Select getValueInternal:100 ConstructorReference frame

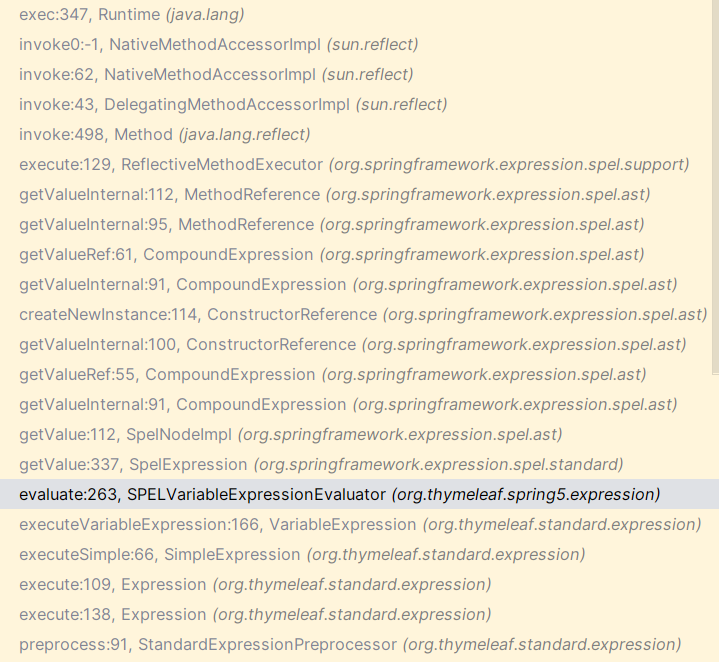coord(355,345)
